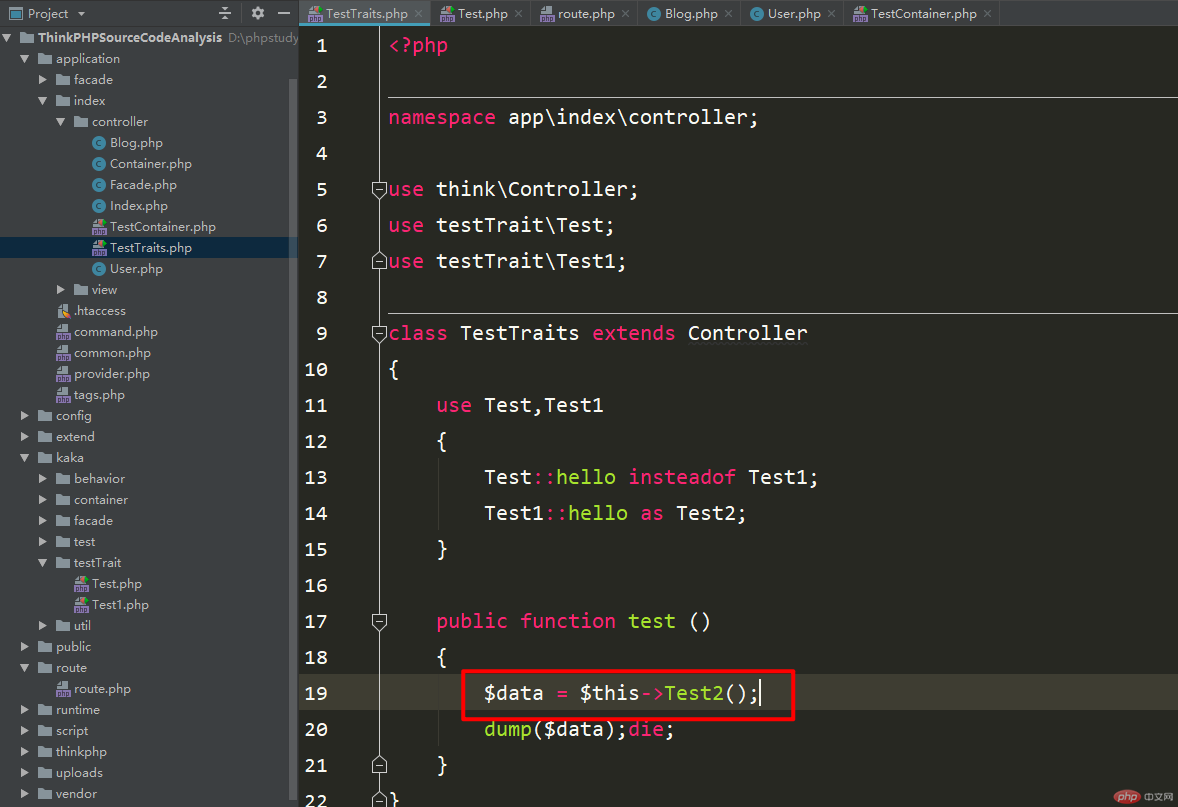1178x807 pixels.
Task: Open Project panel settings gear
Action: [258, 13]
